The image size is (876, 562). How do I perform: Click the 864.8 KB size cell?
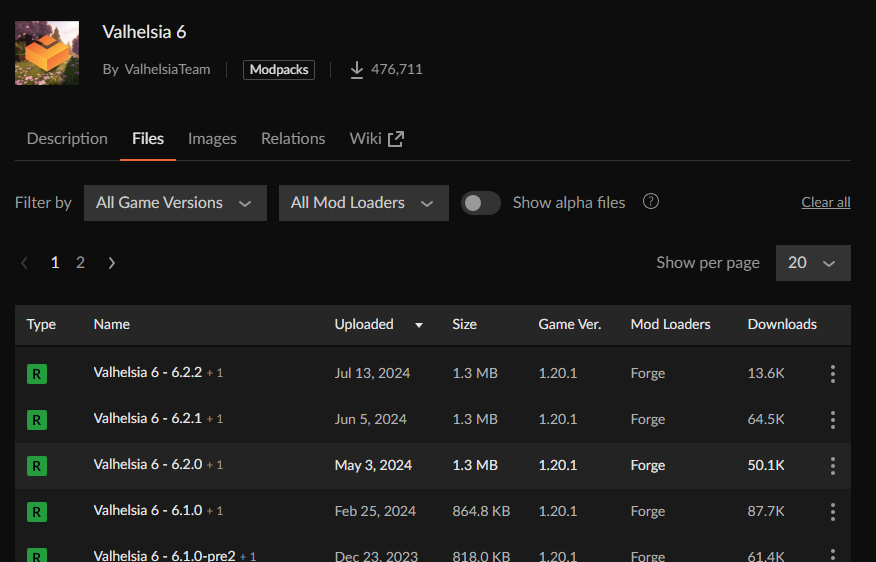point(481,511)
